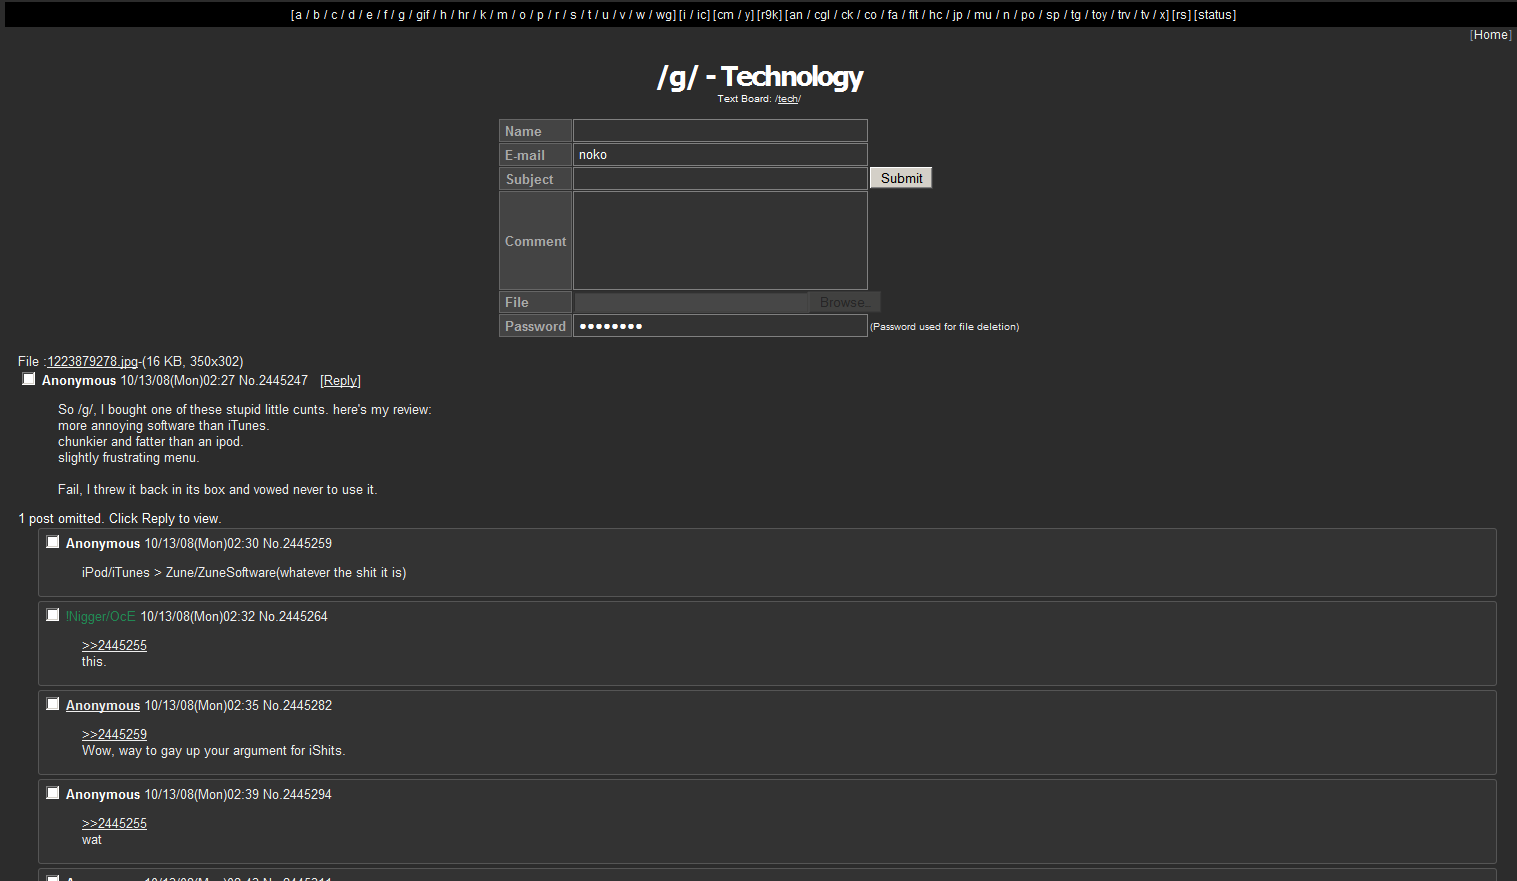Screen dimensions: 1517x881
Task: Go to the Home link
Action: 1490,35
